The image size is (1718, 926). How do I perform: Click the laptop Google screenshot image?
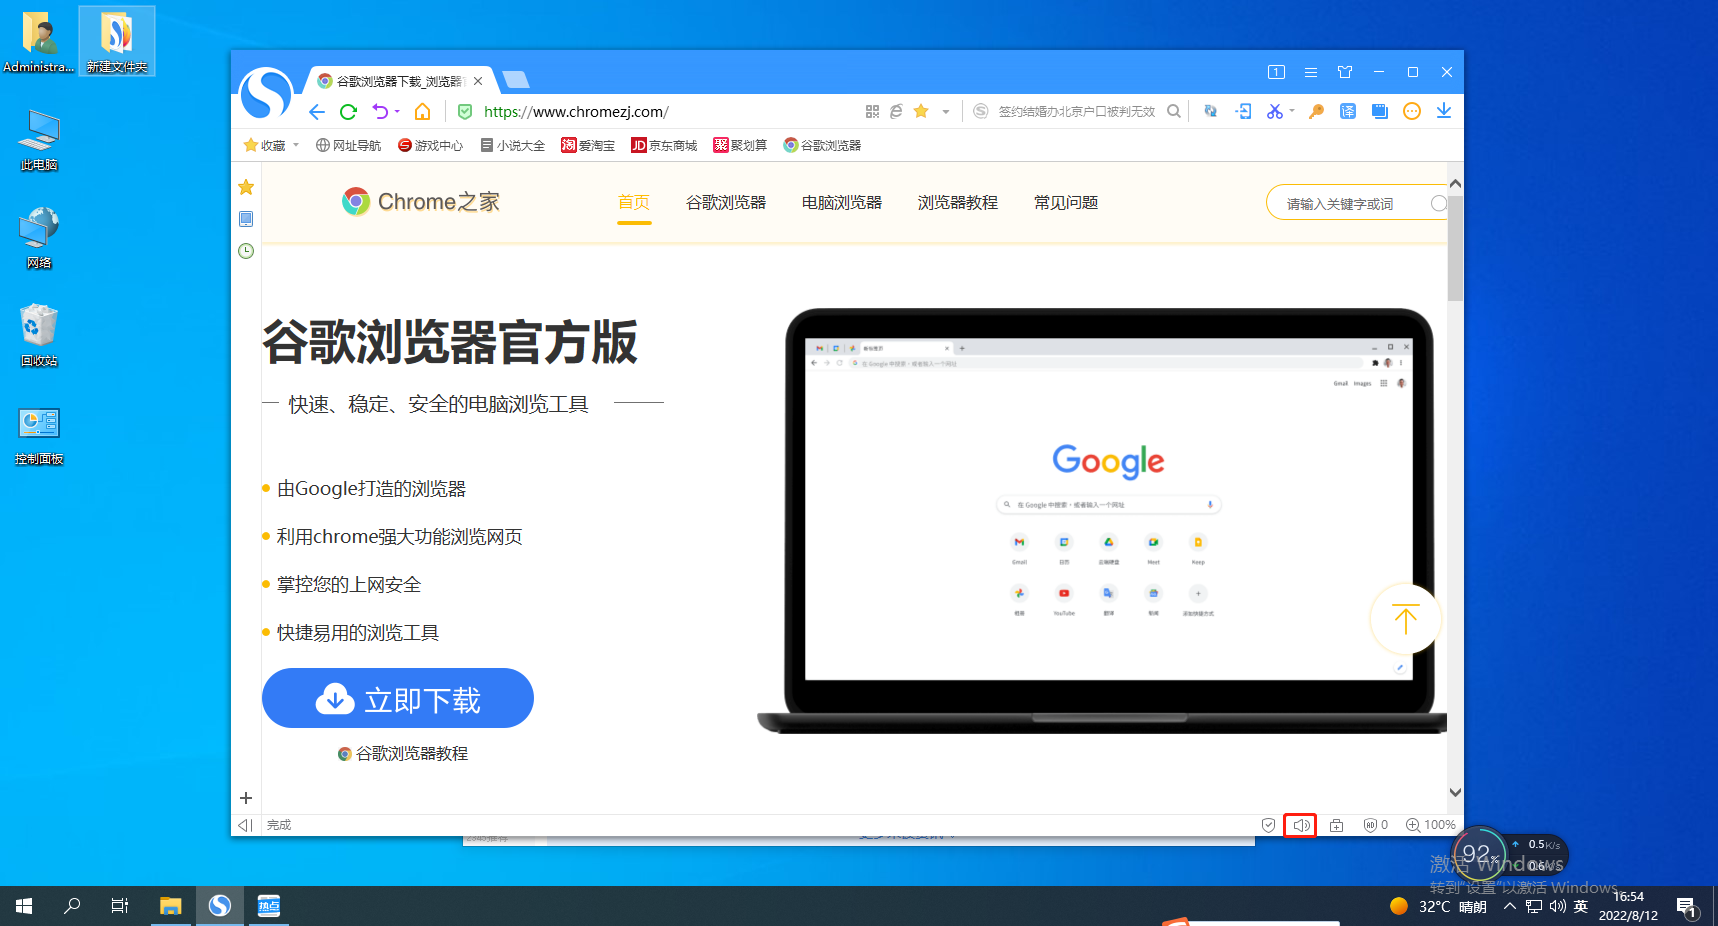[1102, 521]
